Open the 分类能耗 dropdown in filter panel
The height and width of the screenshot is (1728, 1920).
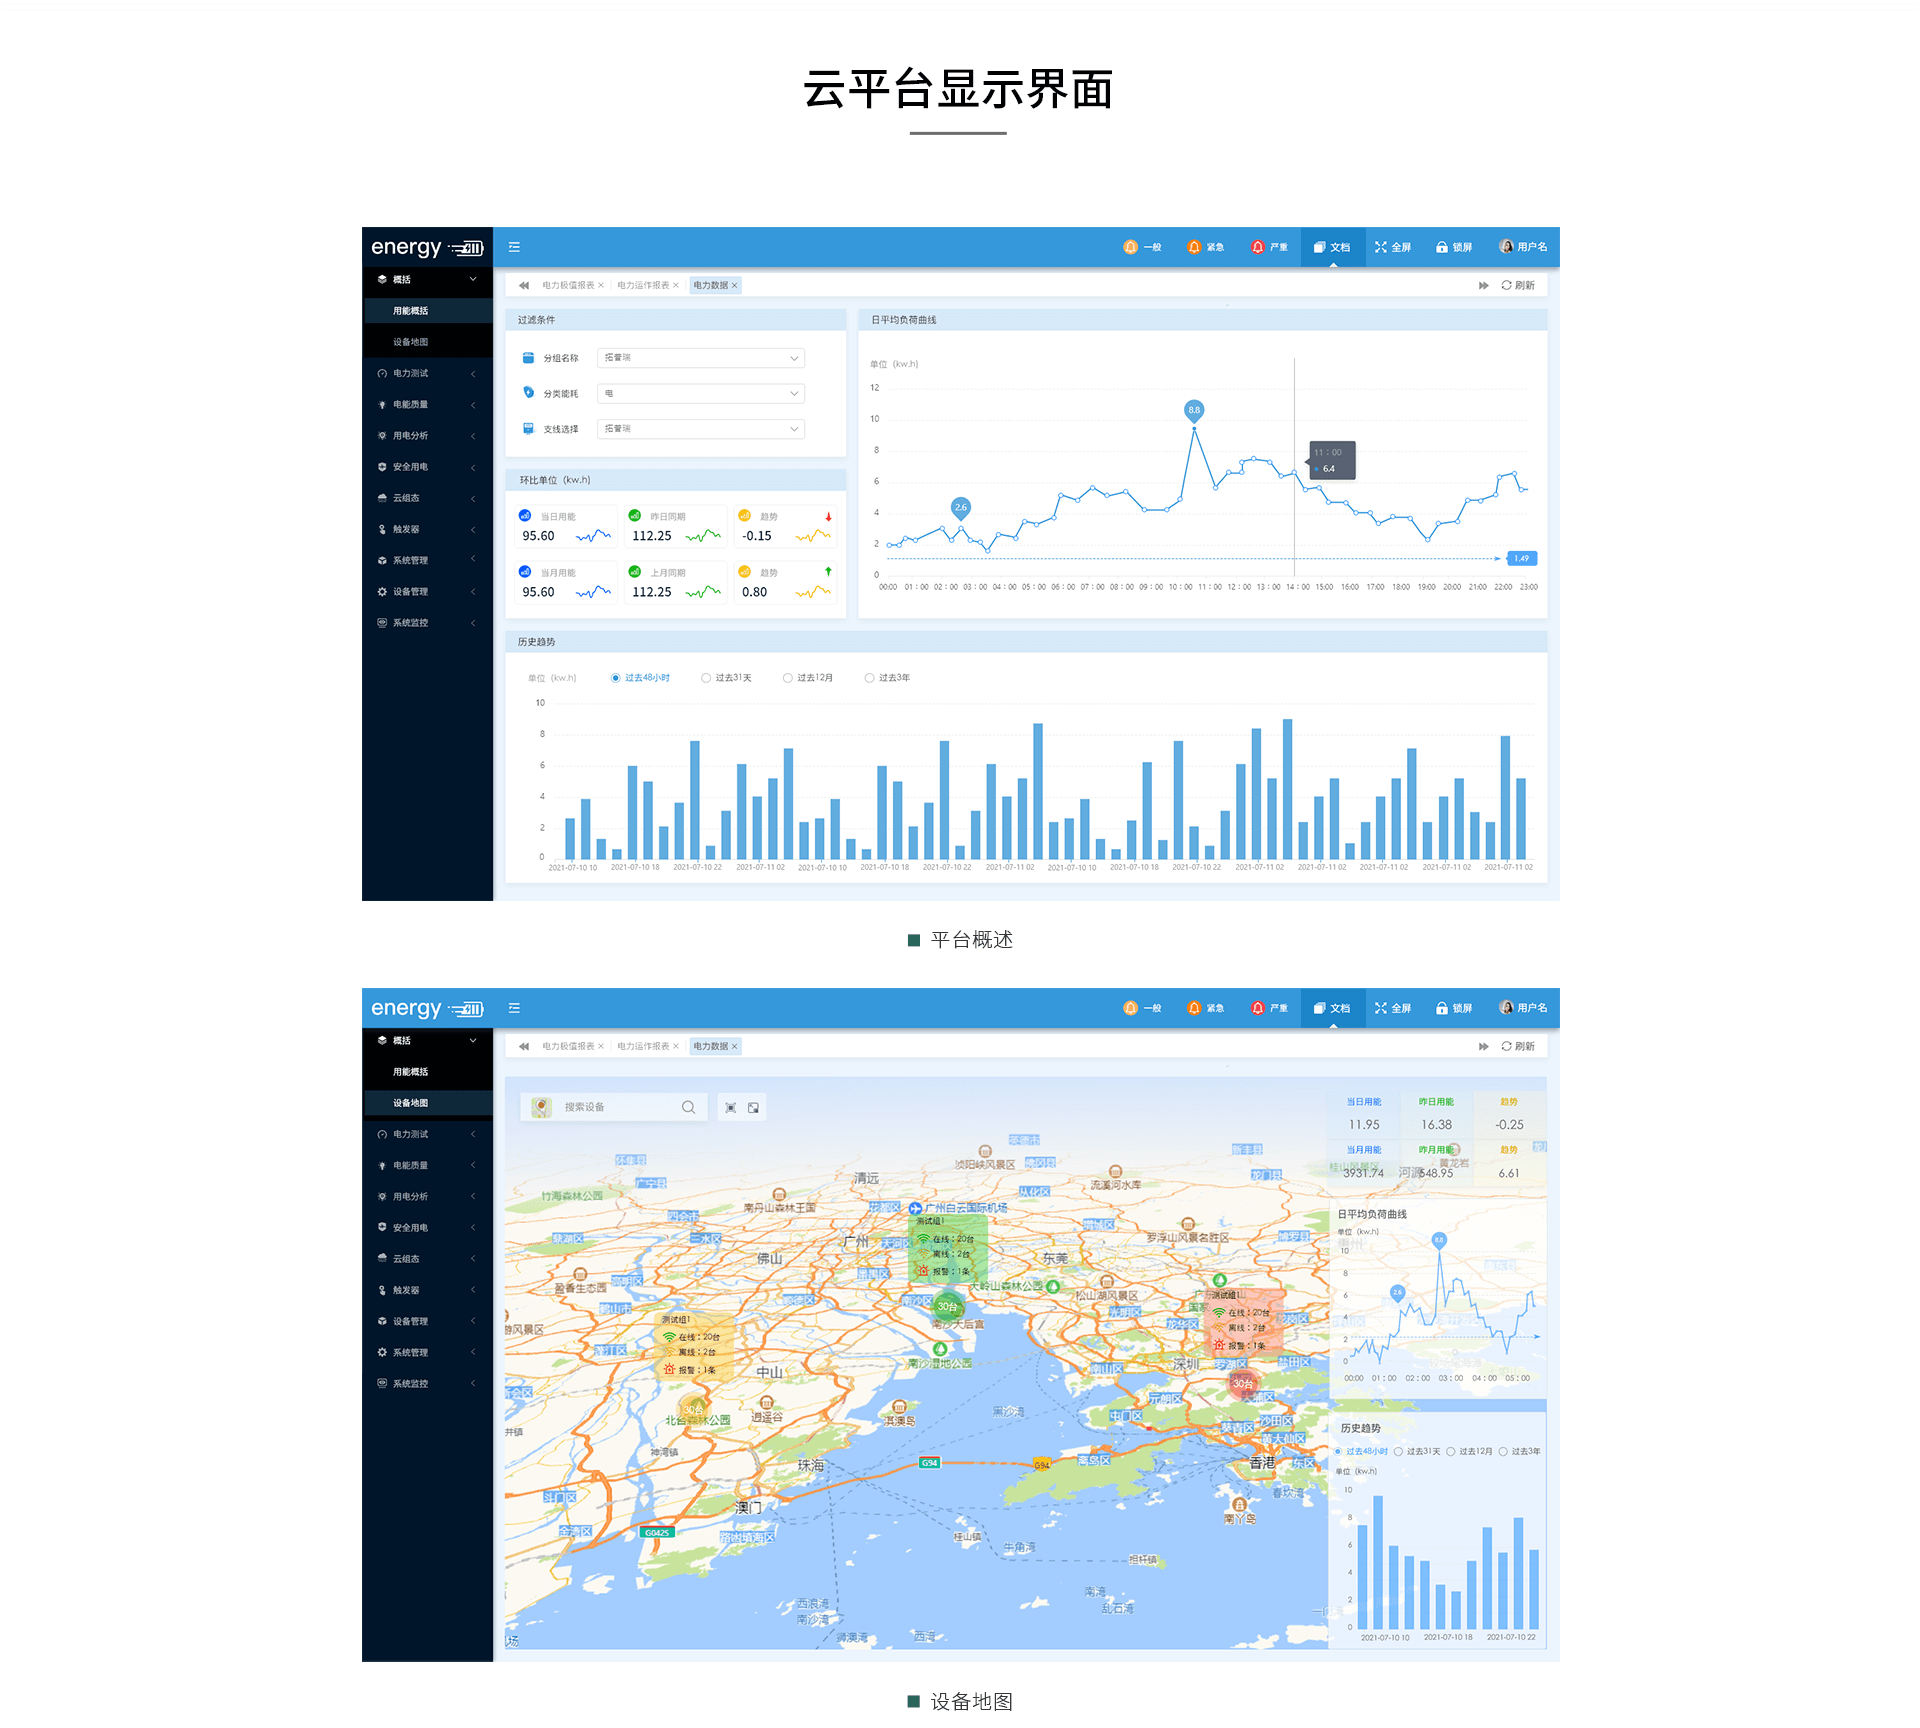click(x=700, y=394)
